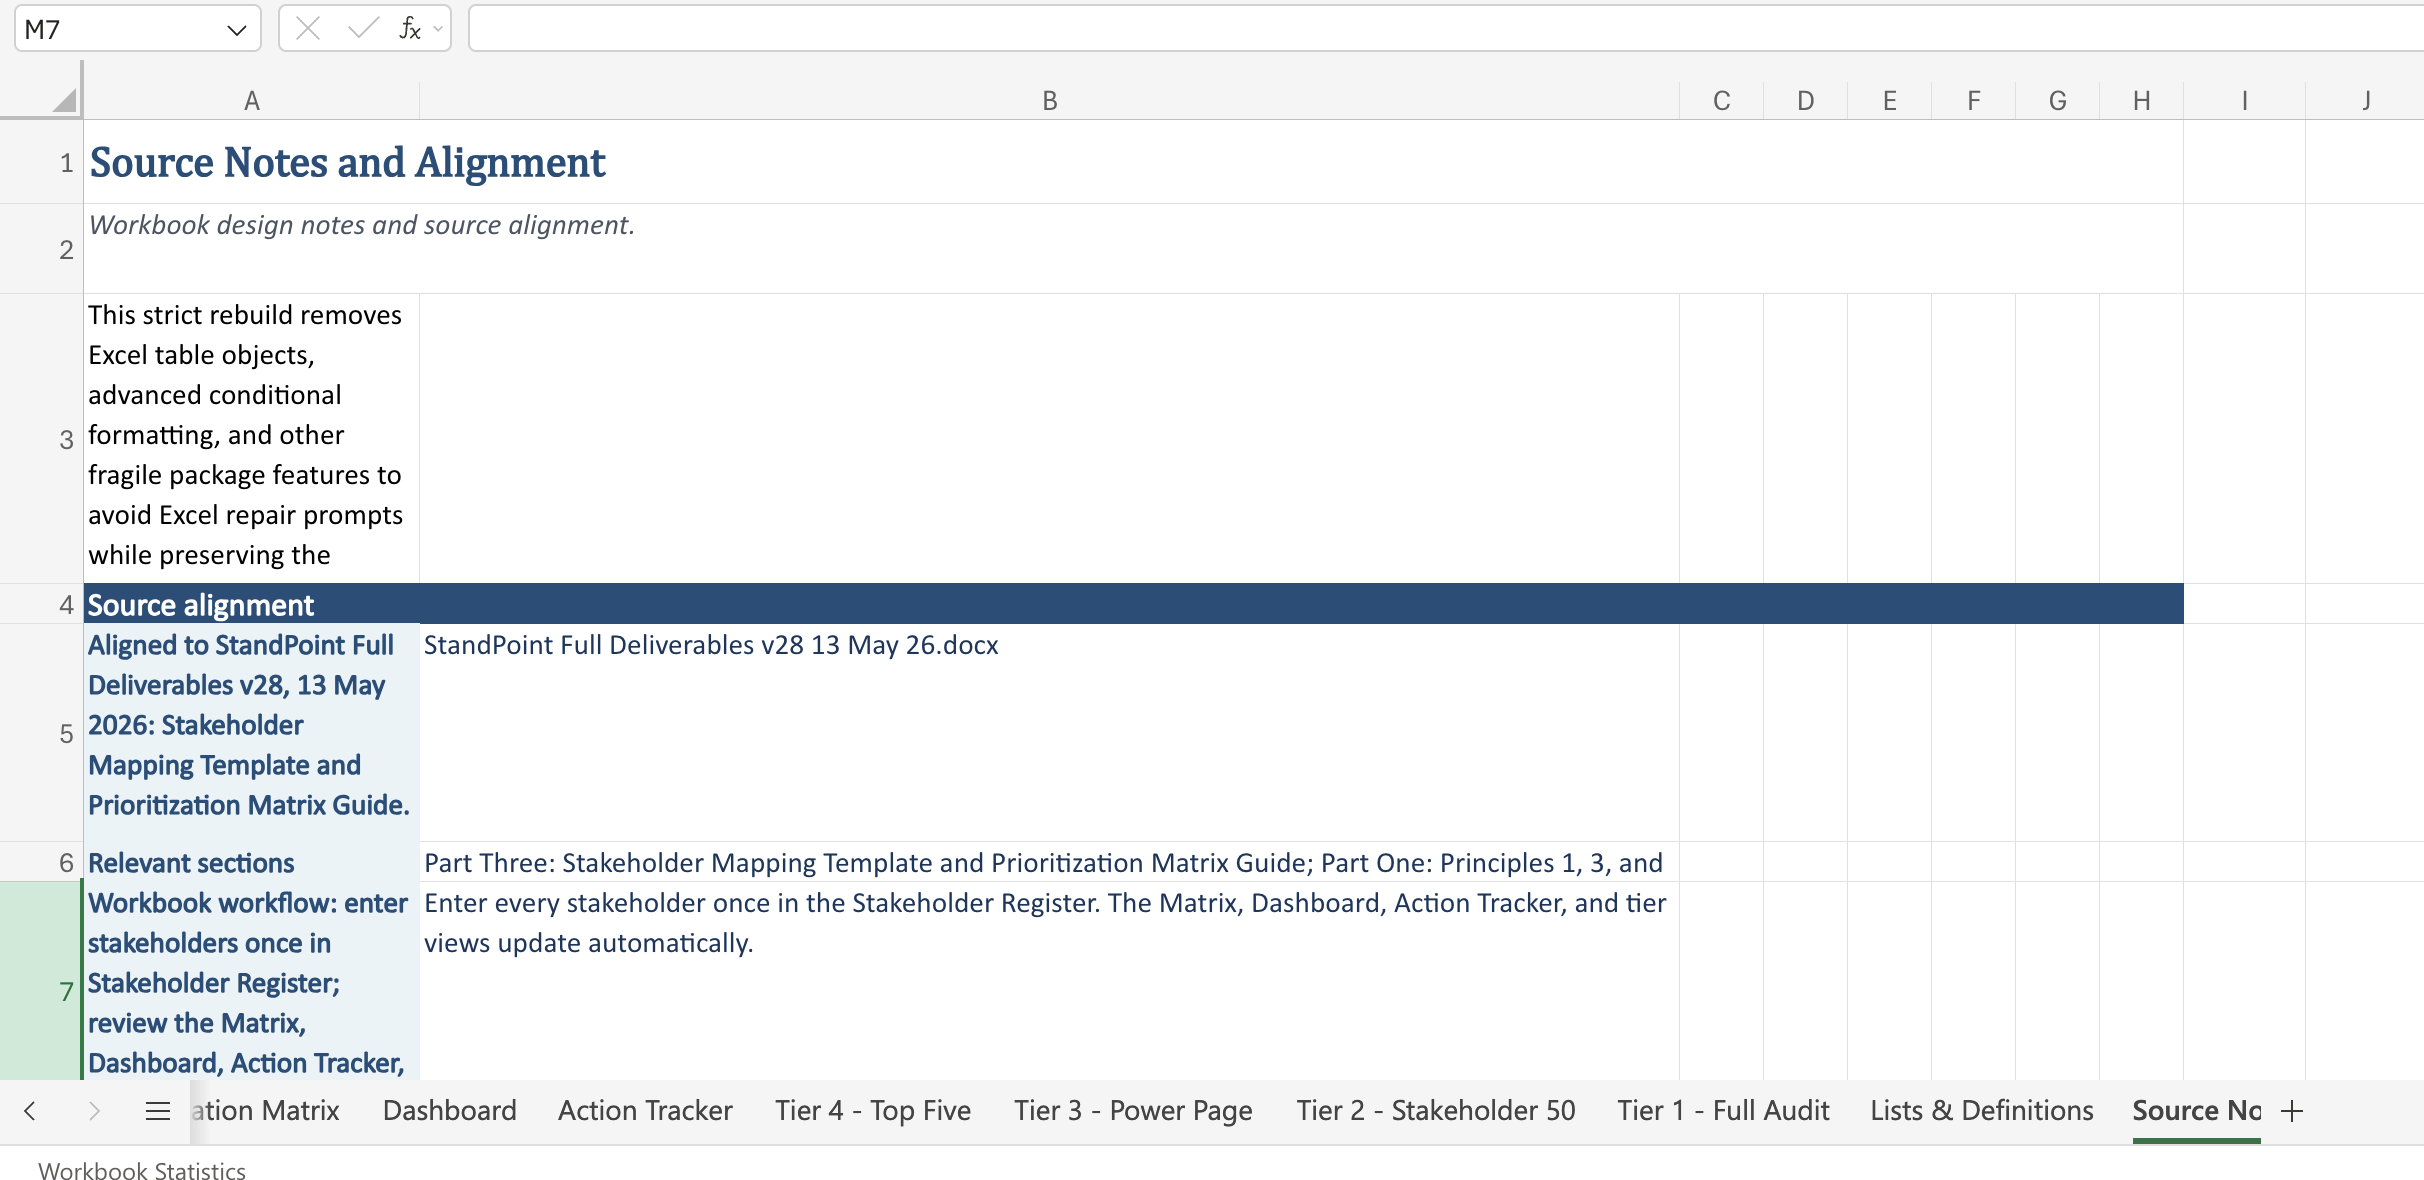The height and width of the screenshot is (1180, 2424).
Task: Open the Action Tracker sheet tab
Action: click(x=645, y=1110)
